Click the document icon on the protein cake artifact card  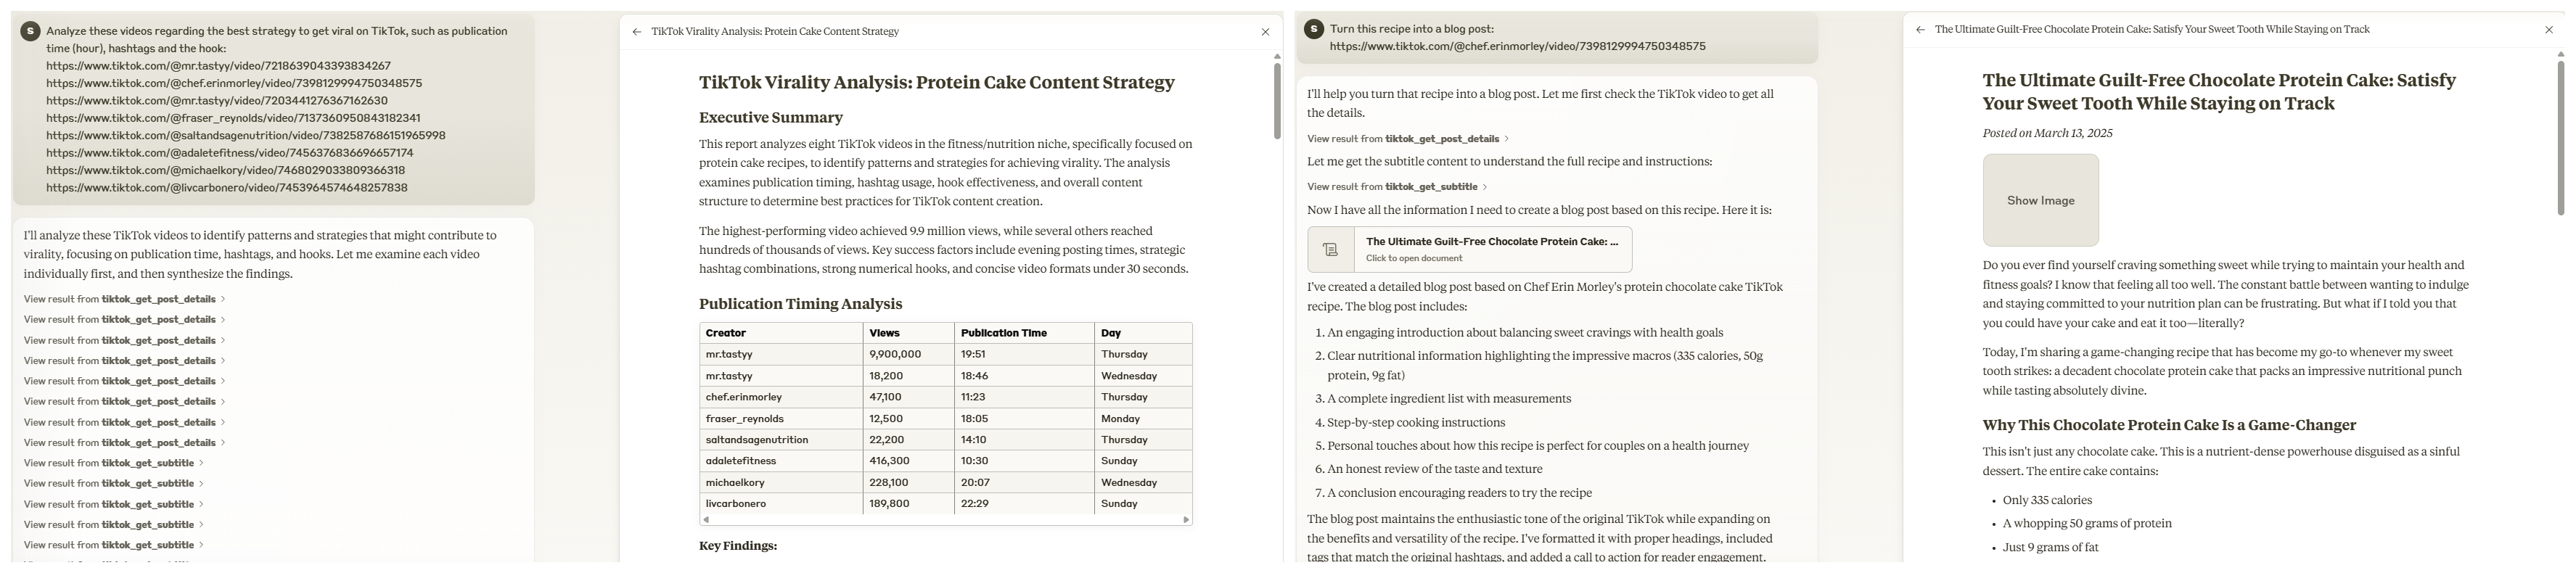click(1330, 250)
